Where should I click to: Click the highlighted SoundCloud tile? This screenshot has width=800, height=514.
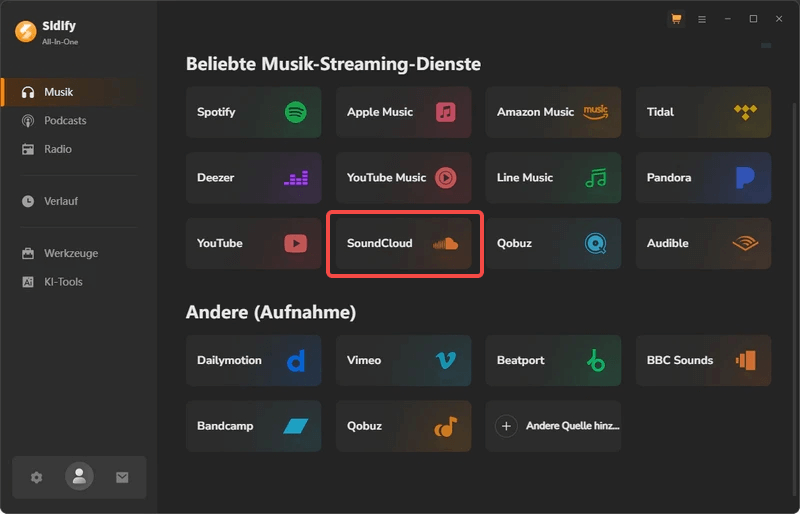tap(405, 243)
